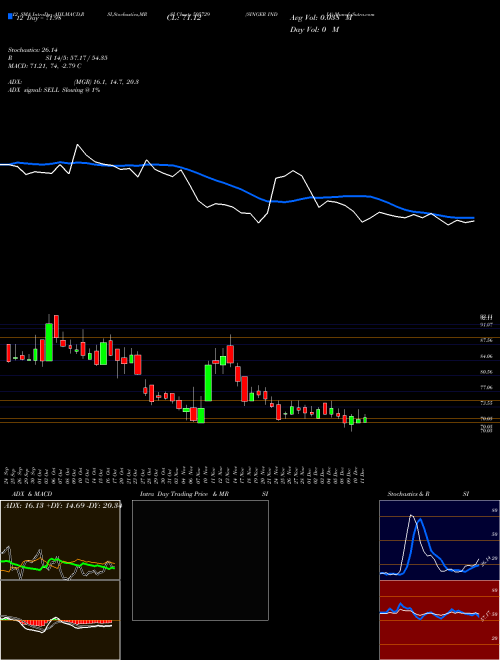Click the last green candlestick at '11 Dec'
The image size is (500, 660).
(x=365, y=420)
